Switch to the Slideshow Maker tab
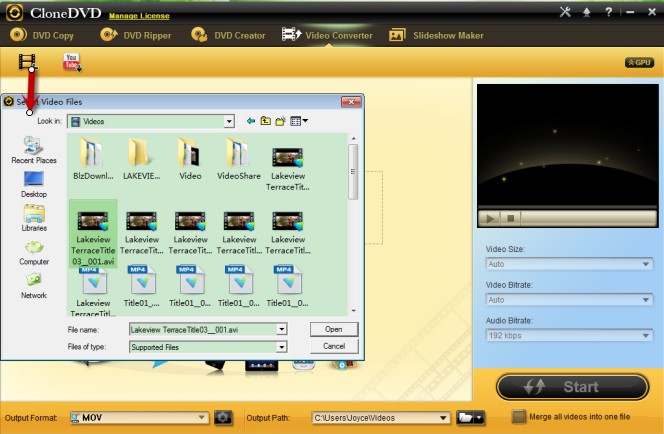 coord(436,35)
